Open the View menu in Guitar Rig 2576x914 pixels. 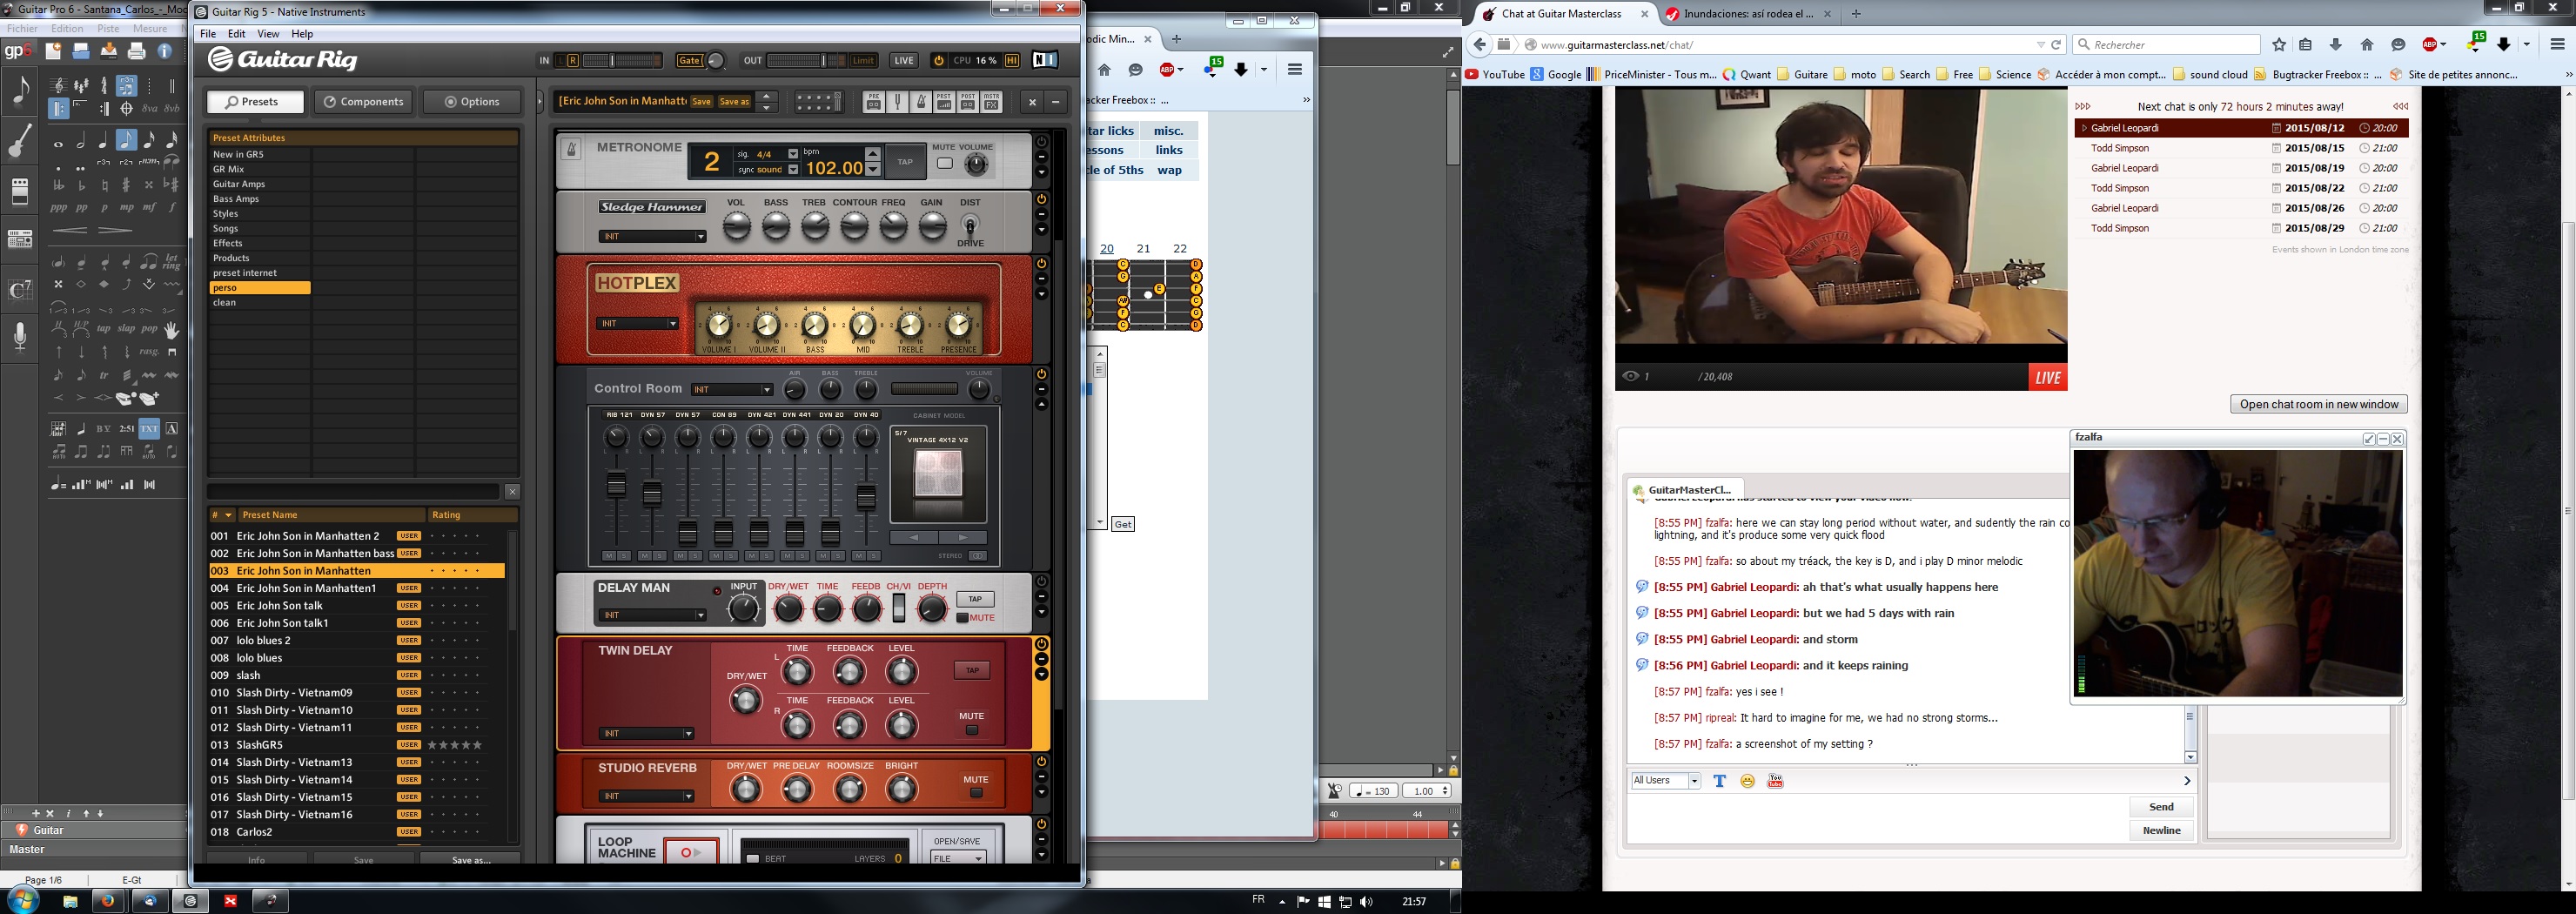268,34
